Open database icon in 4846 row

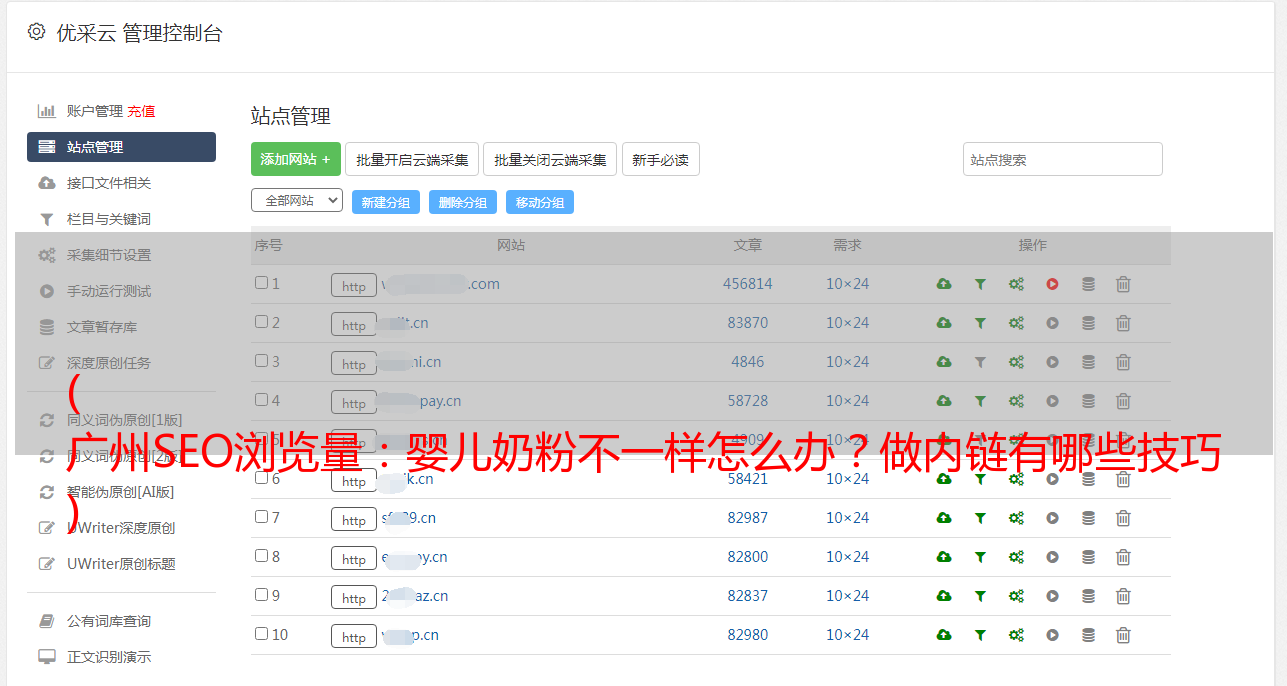pyautogui.click(x=1088, y=362)
